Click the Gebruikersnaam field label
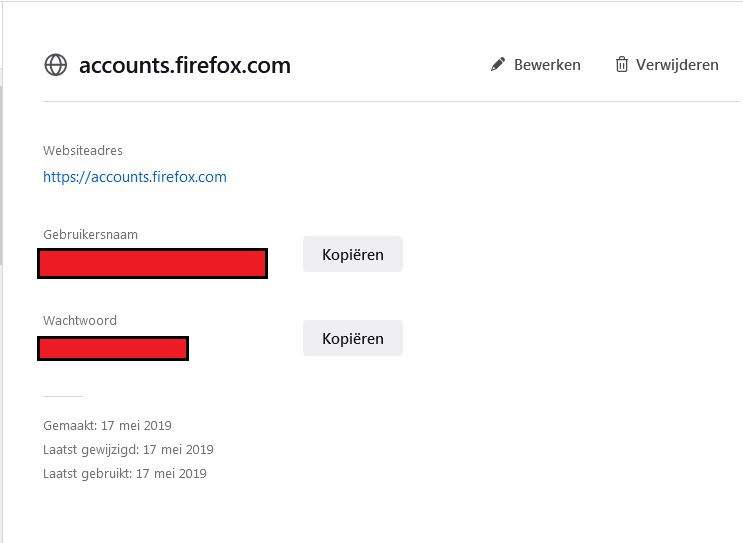The height and width of the screenshot is (543, 743). coord(90,235)
